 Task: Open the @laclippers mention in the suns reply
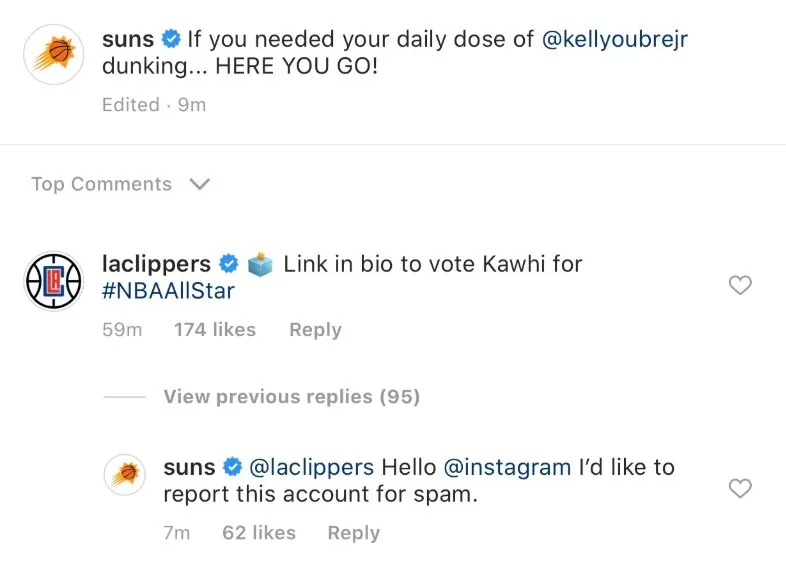[x=311, y=467]
